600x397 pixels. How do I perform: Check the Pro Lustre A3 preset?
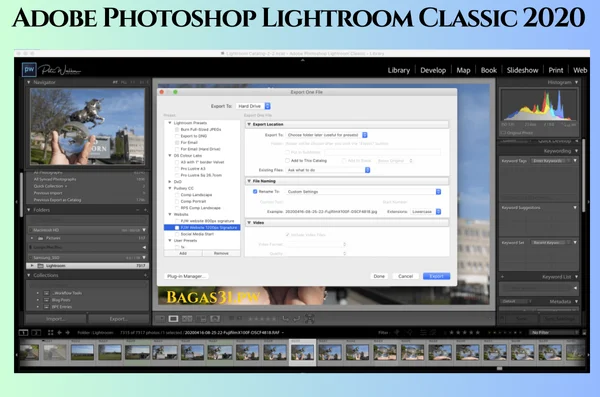tap(177, 168)
